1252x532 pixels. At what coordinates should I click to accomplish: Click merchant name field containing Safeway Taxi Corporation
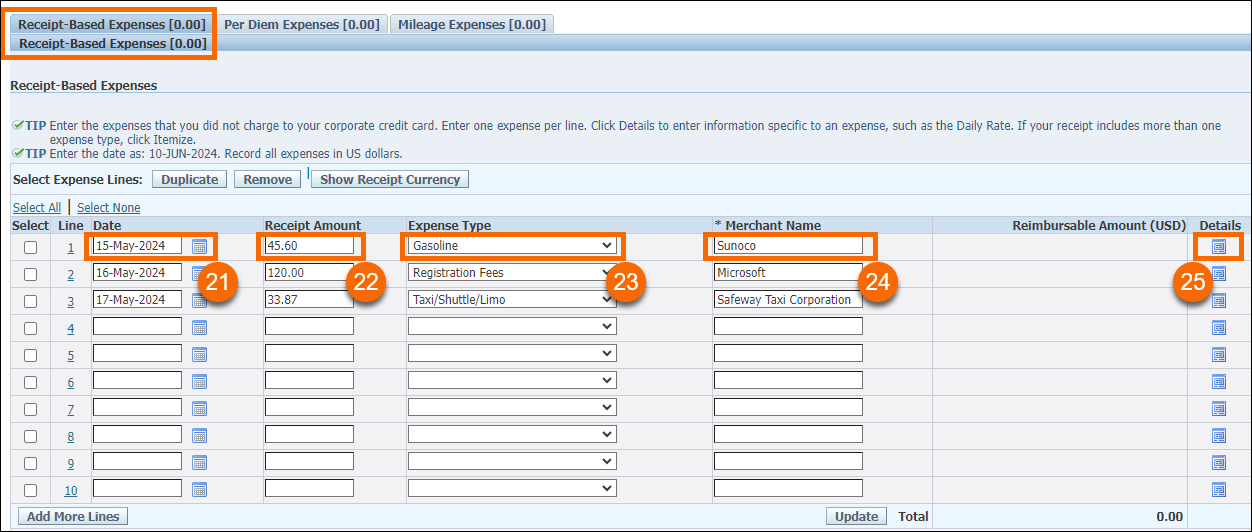788,299
